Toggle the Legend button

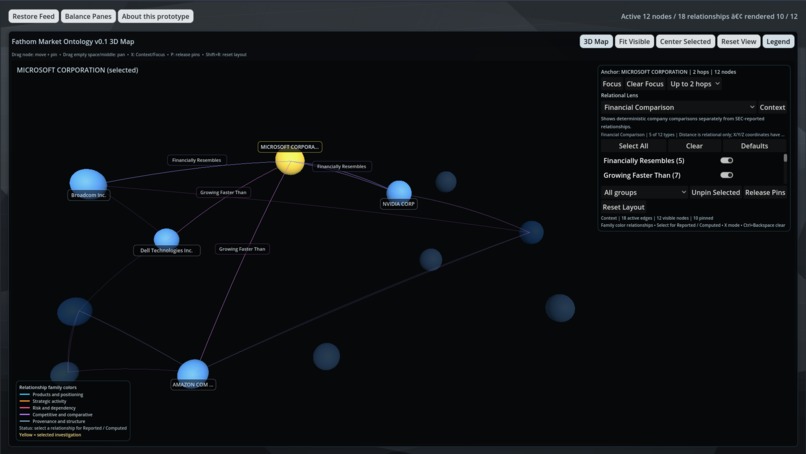778,42
